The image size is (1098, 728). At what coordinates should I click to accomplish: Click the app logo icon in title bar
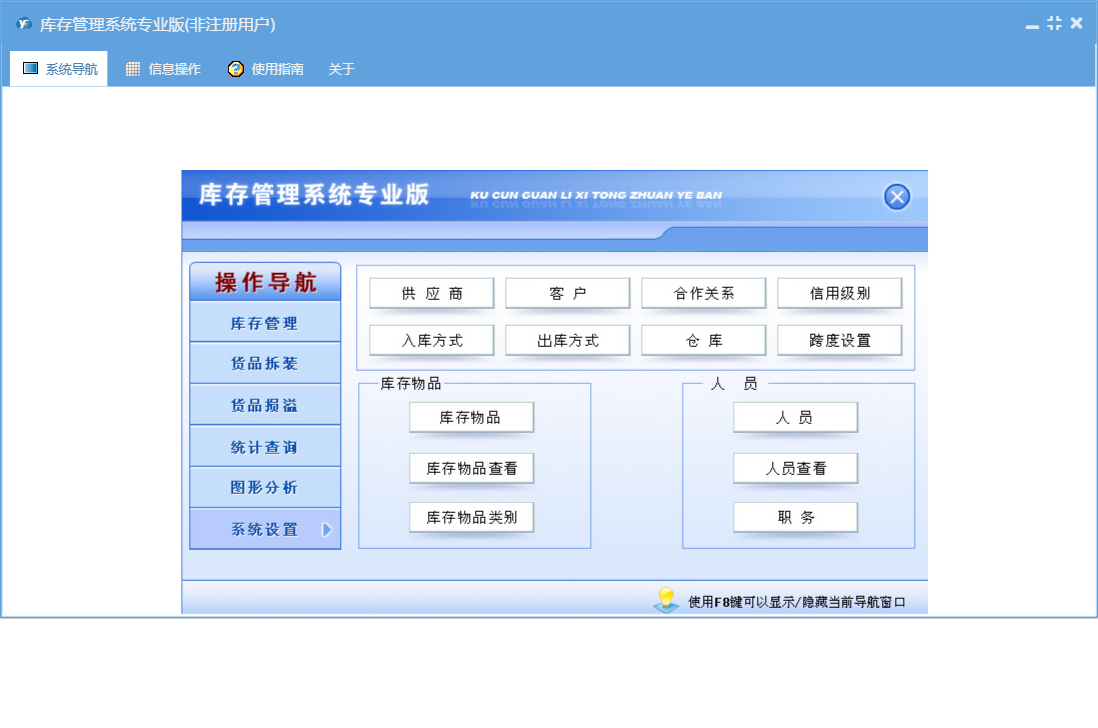tap(24, 23)
